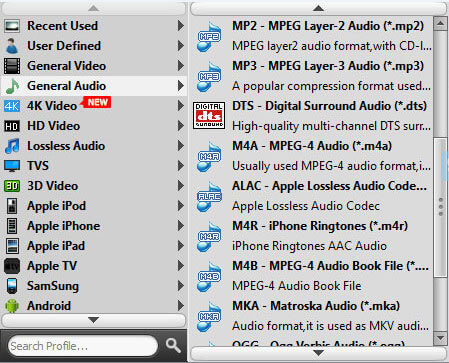Expand the Recent Used submenu arrow

click(180, 26)
